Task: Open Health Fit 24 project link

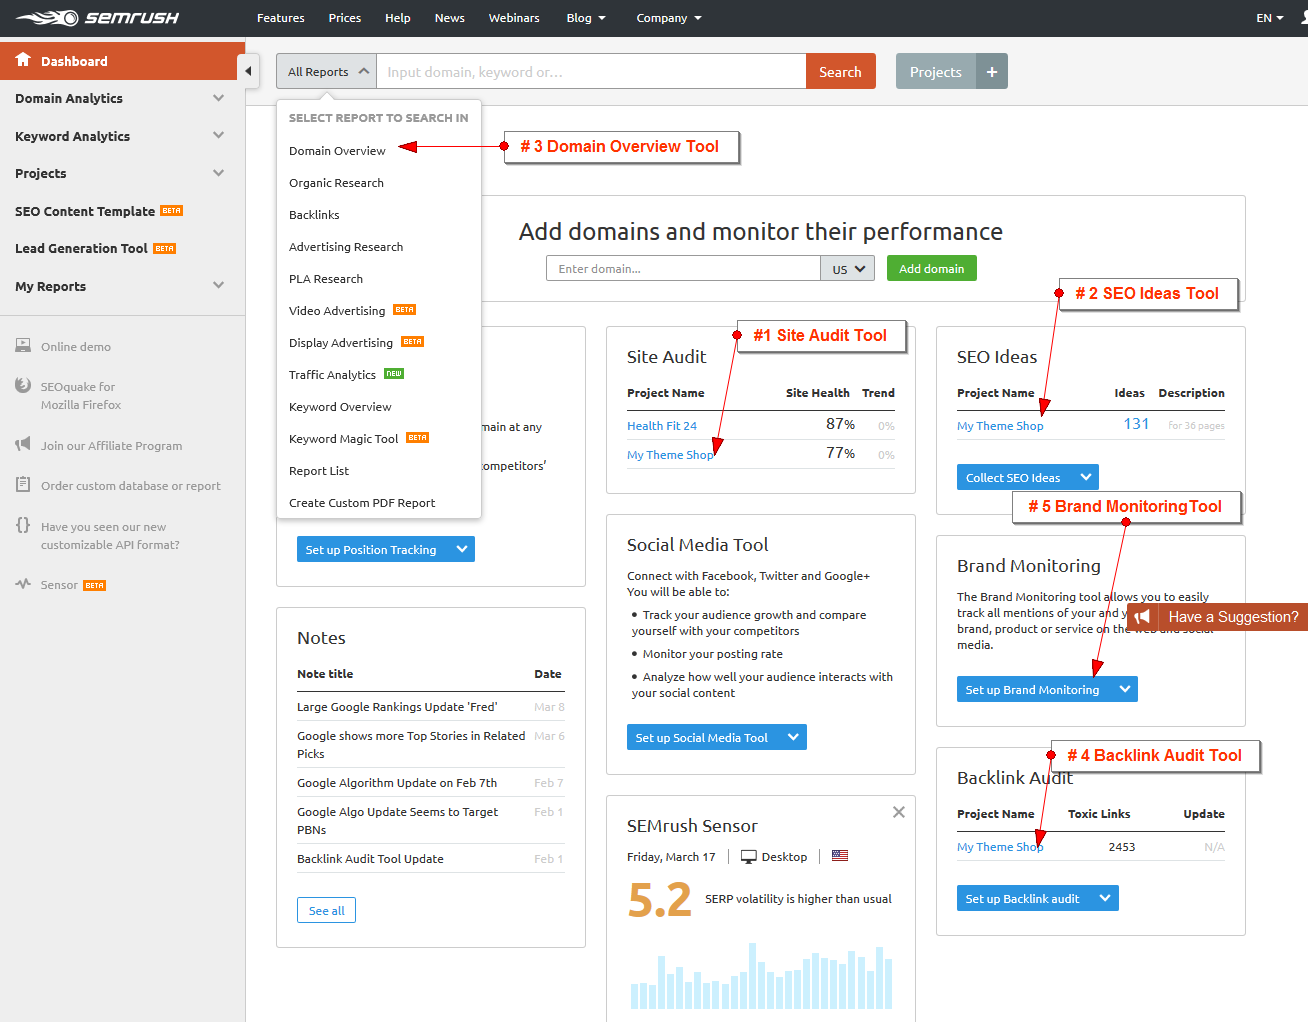Action: pyautogui.click(x=662, y=426)
